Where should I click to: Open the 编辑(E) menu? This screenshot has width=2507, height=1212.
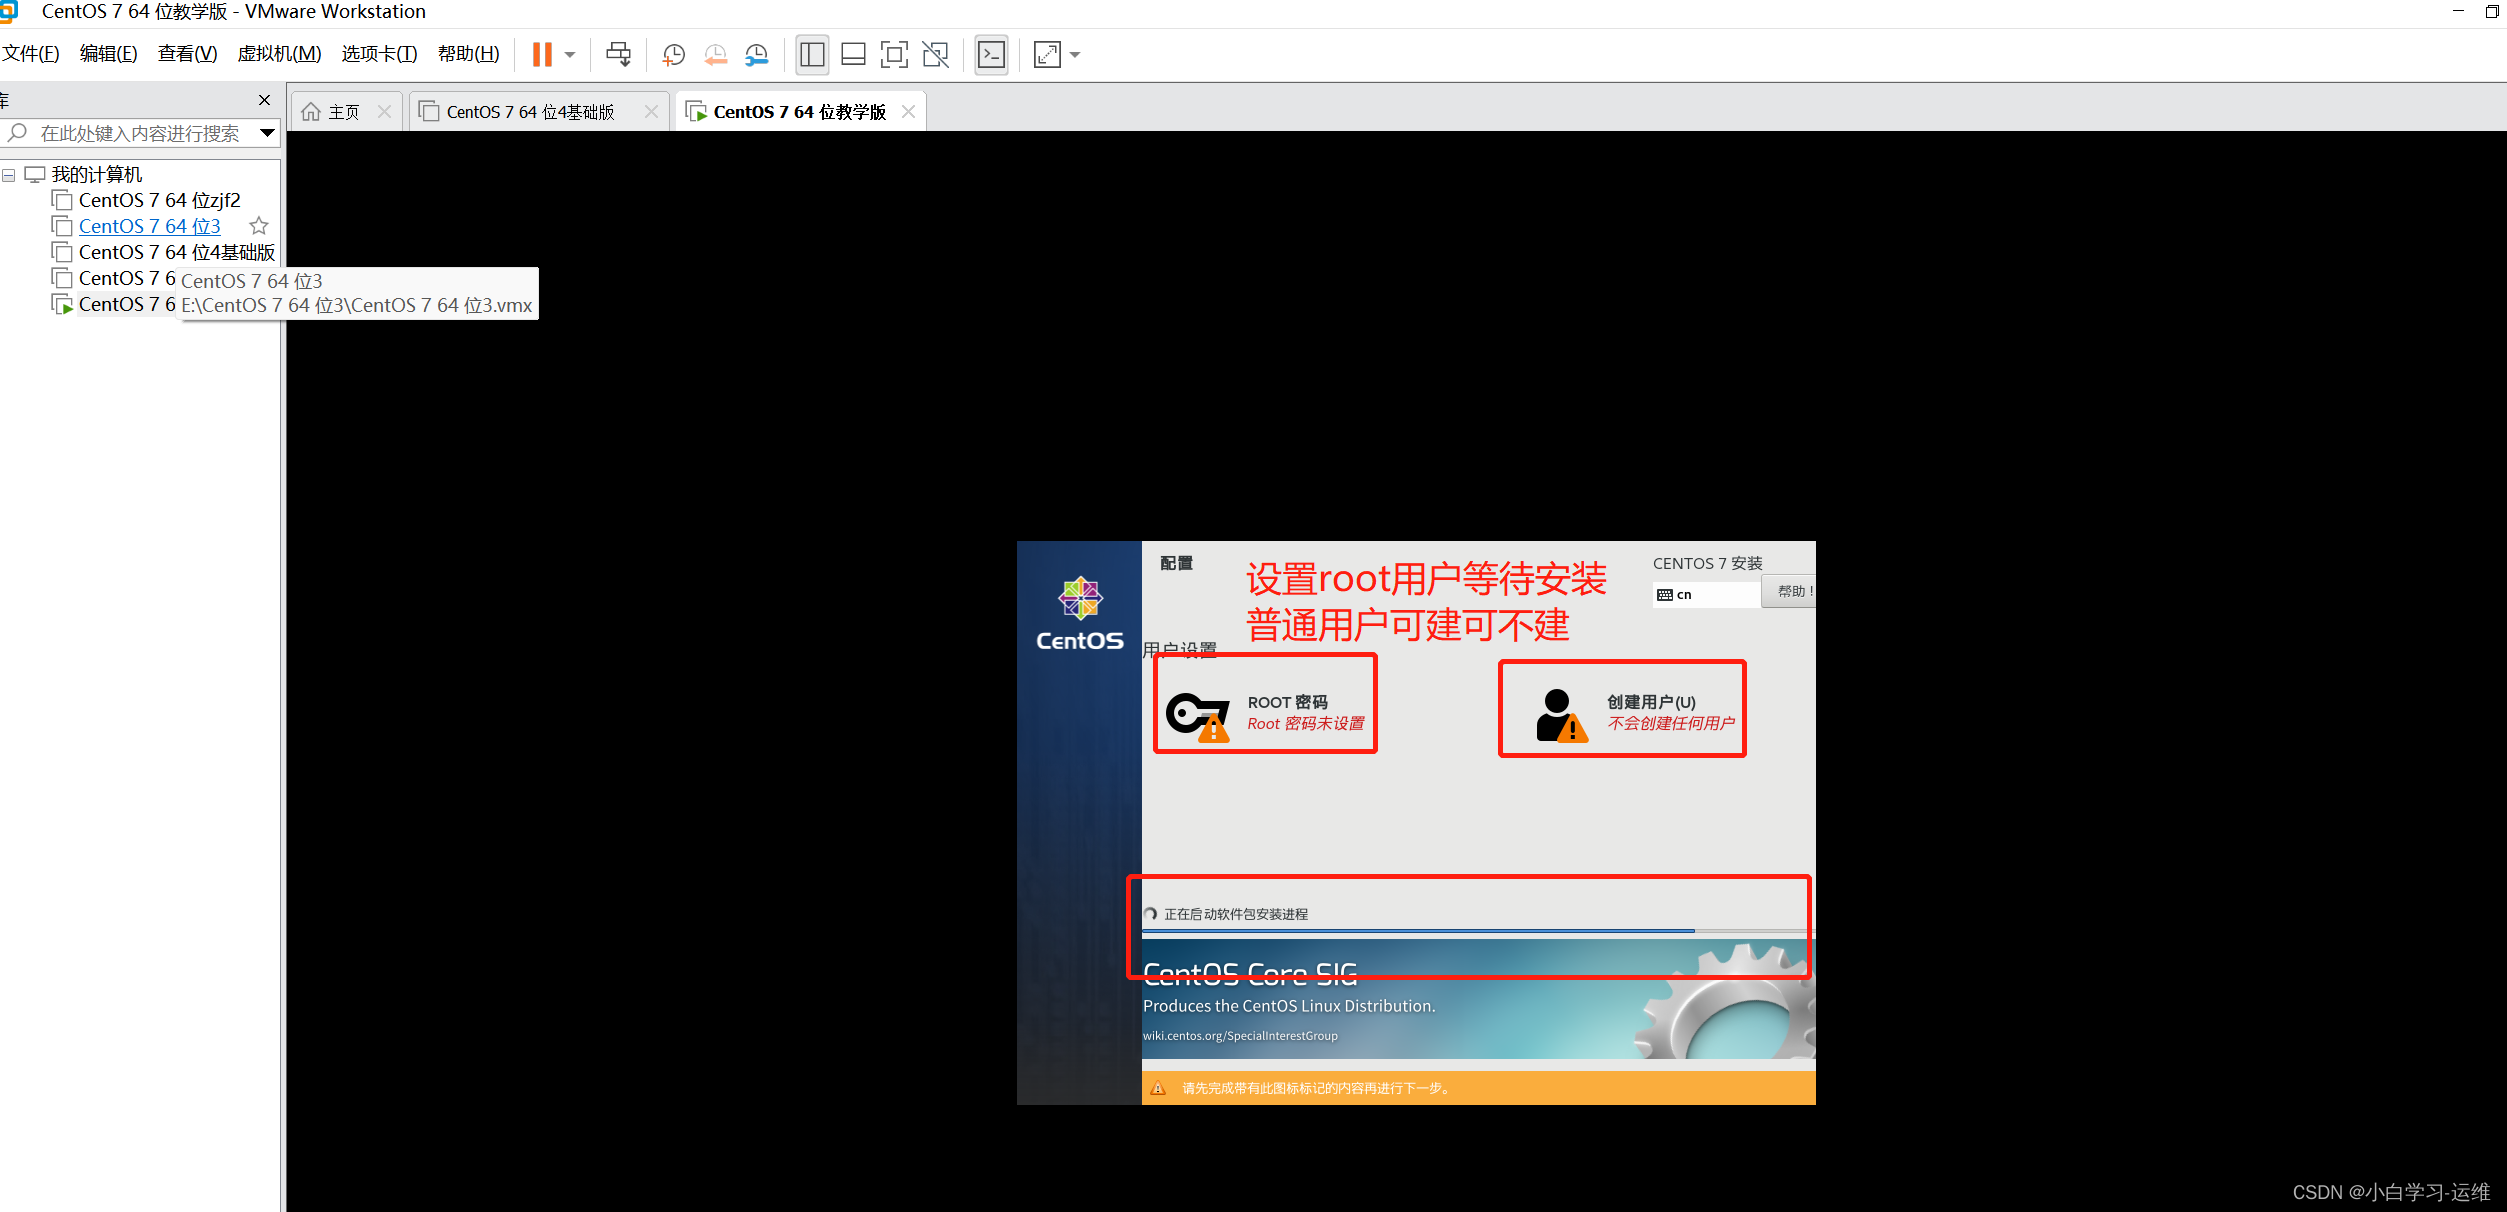(108, 54)
